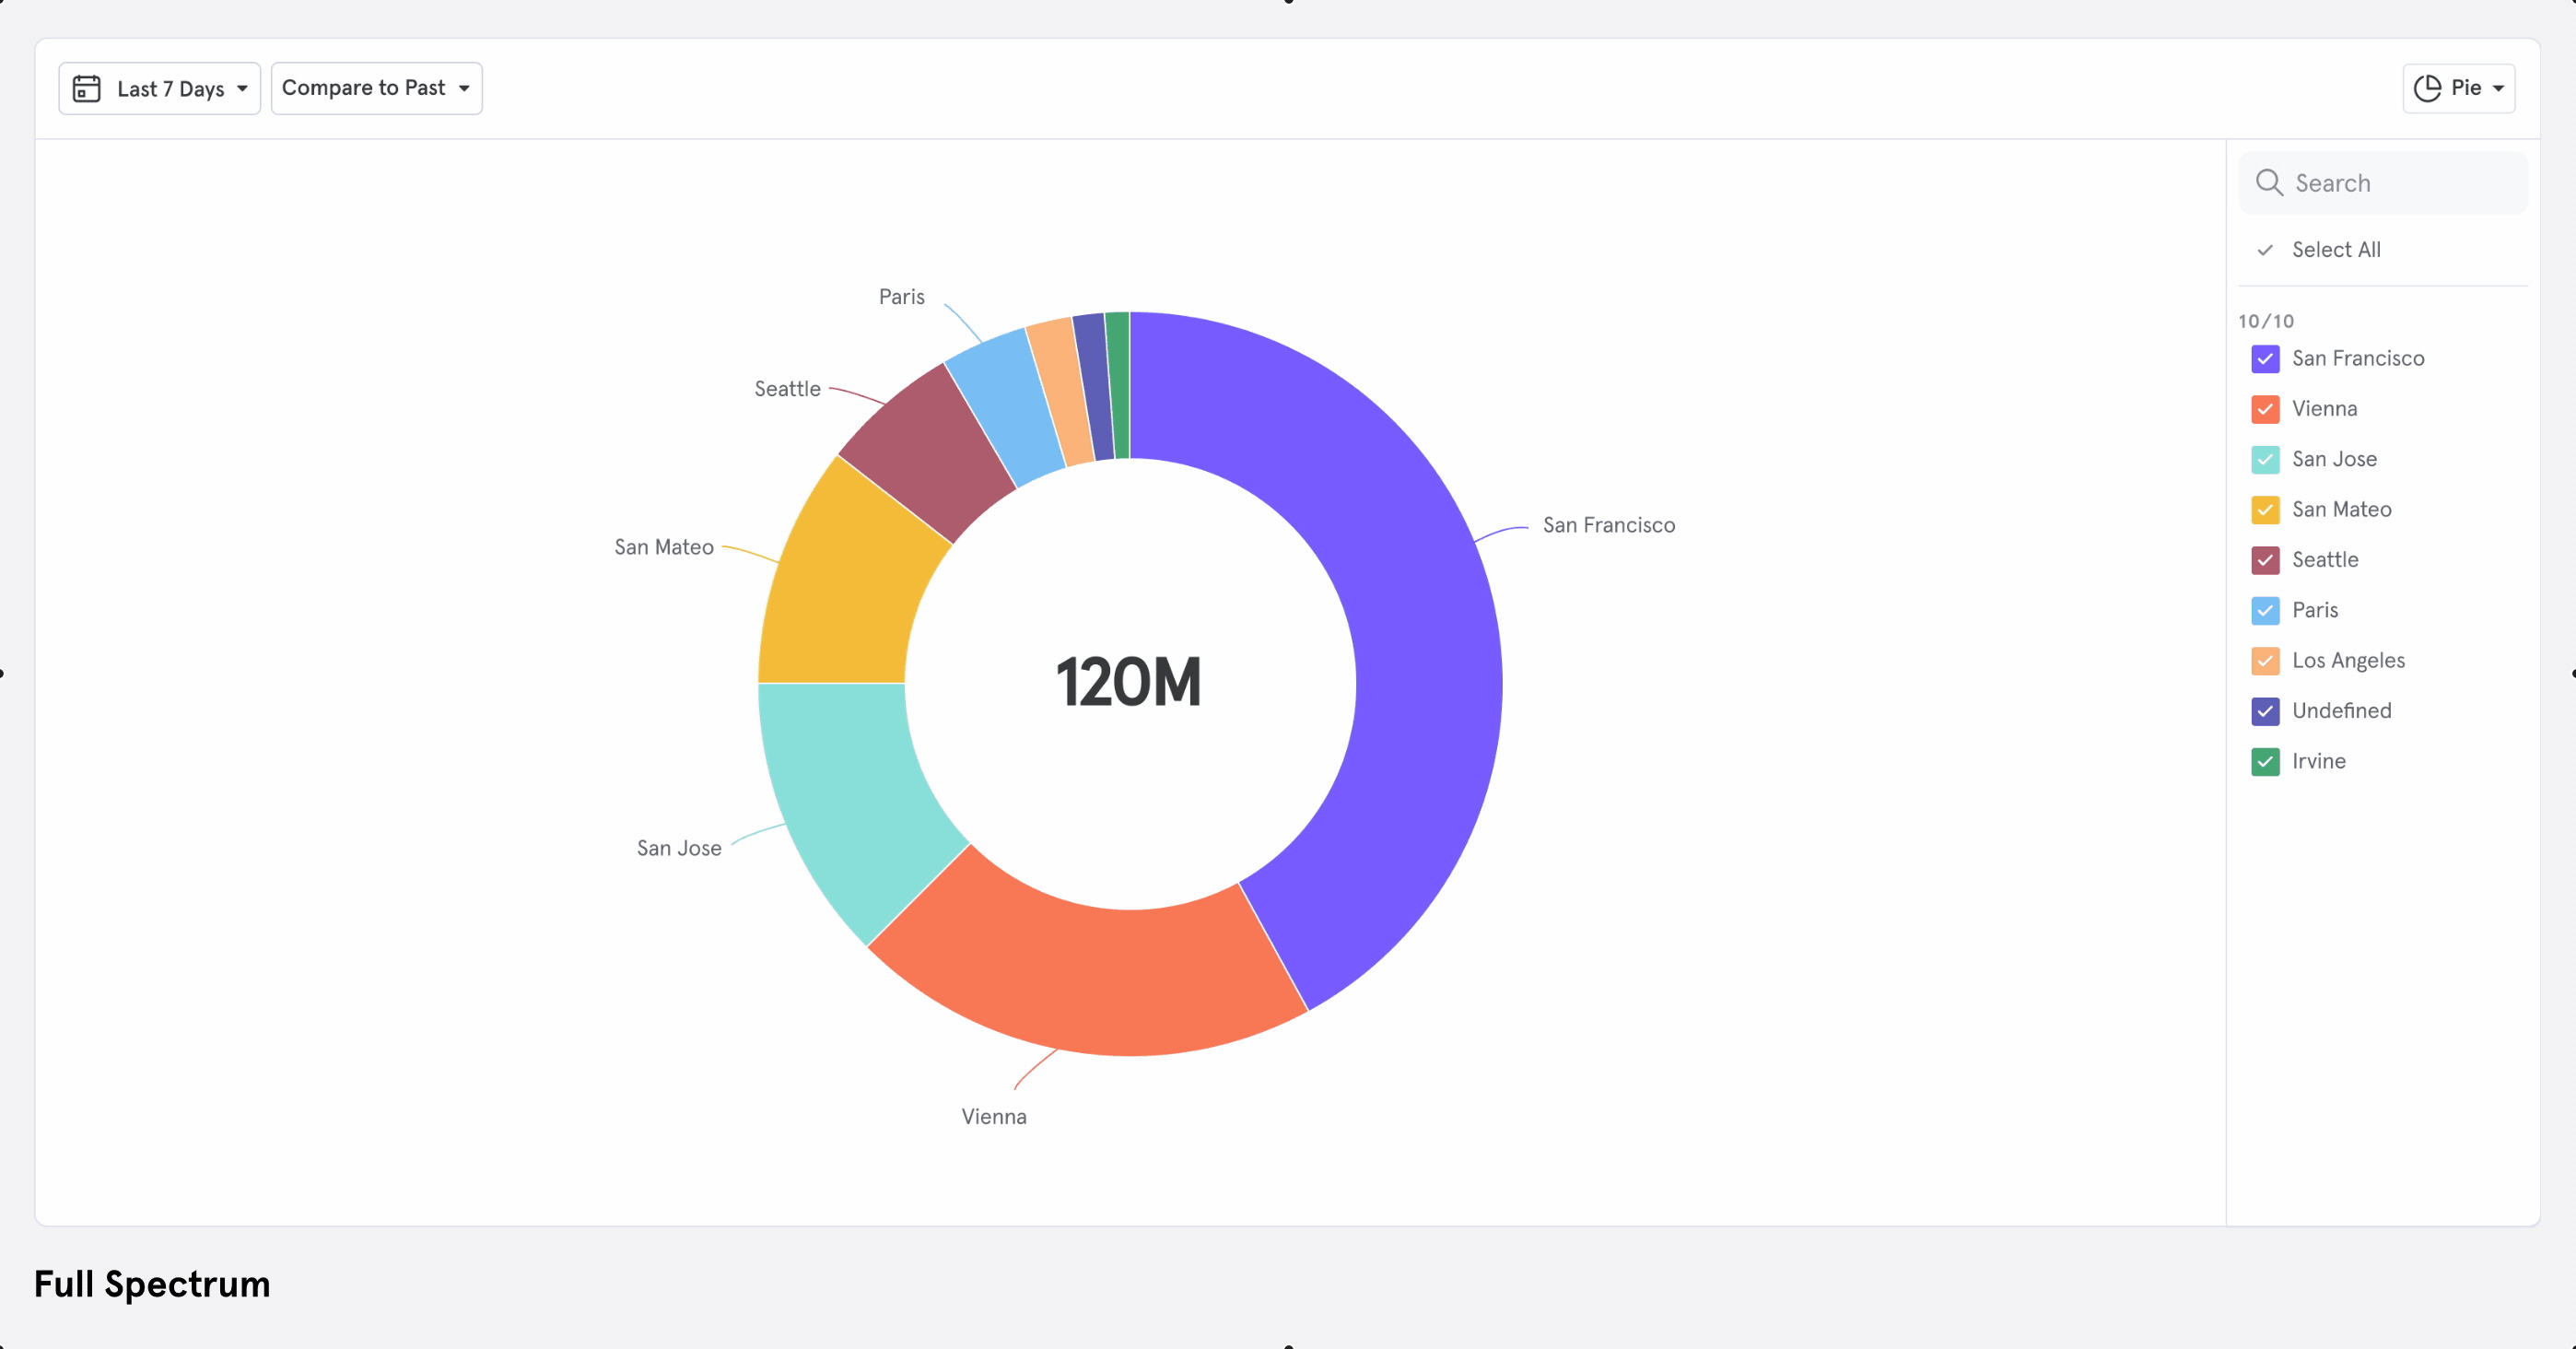Click the magnifier search icon
Viewport: 2576px width, 1349px height.
(2269, 183)
